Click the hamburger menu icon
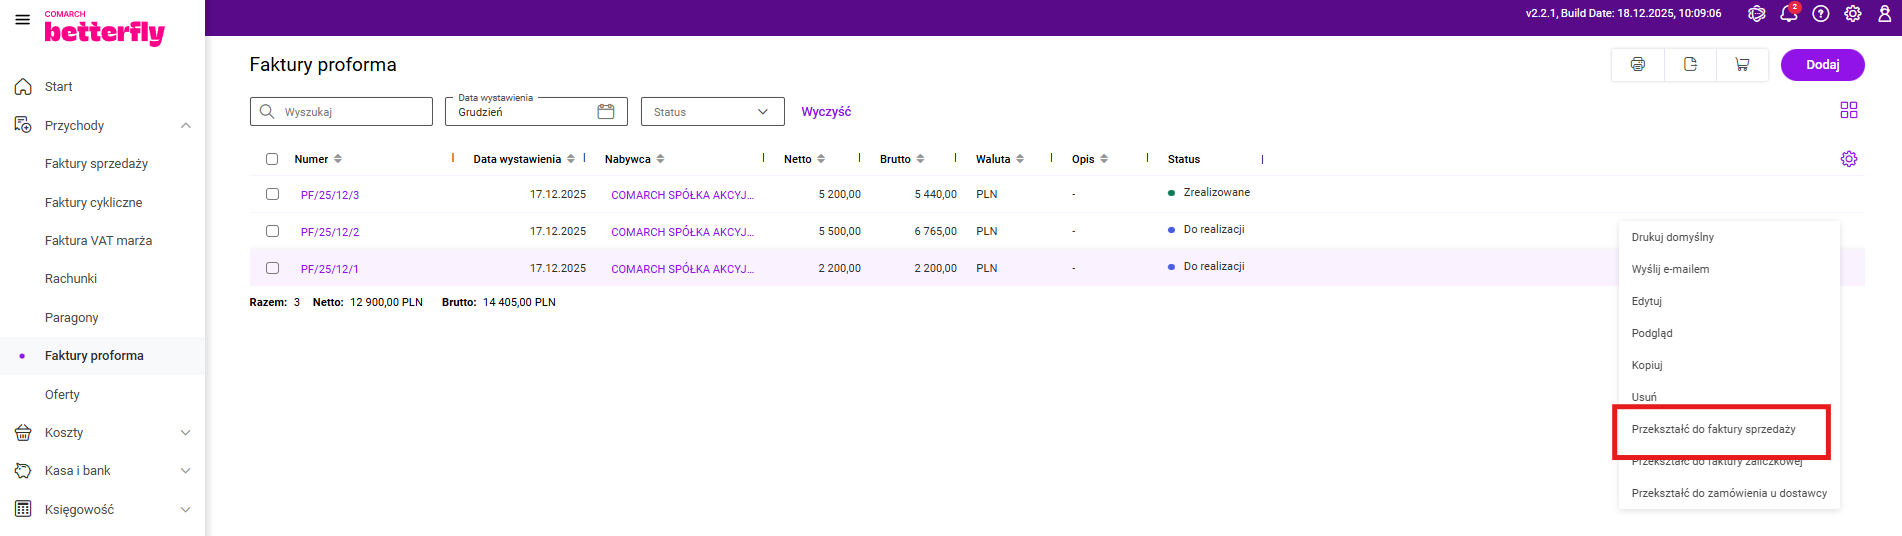This screenshot has width=1902, height=536. click(x=22, y=20)
